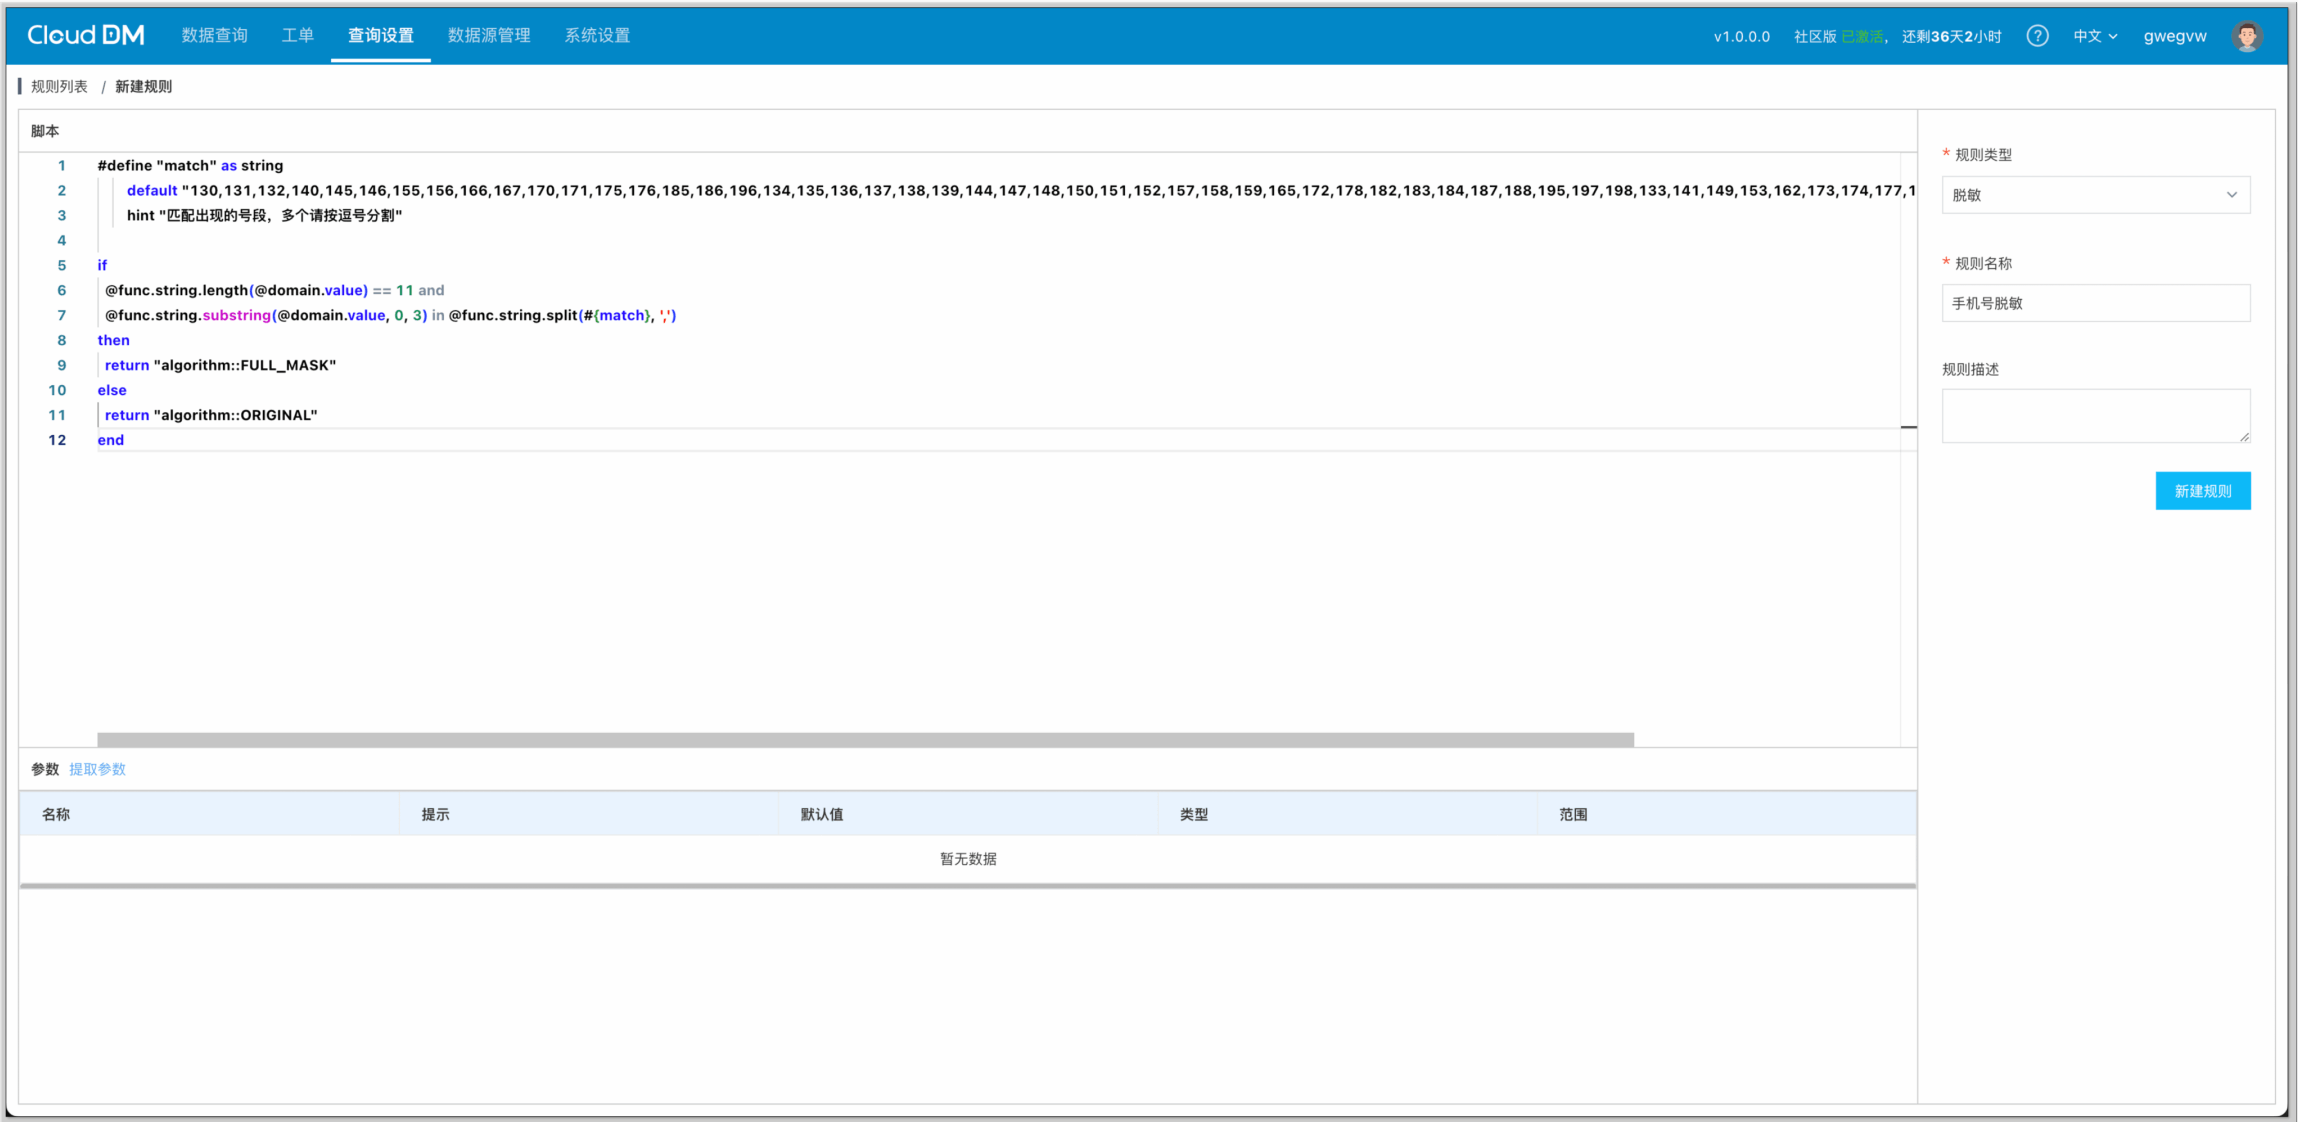Click the 新建规则 button
This screenshot has height=1122, width=2298.
[2202, 491]
